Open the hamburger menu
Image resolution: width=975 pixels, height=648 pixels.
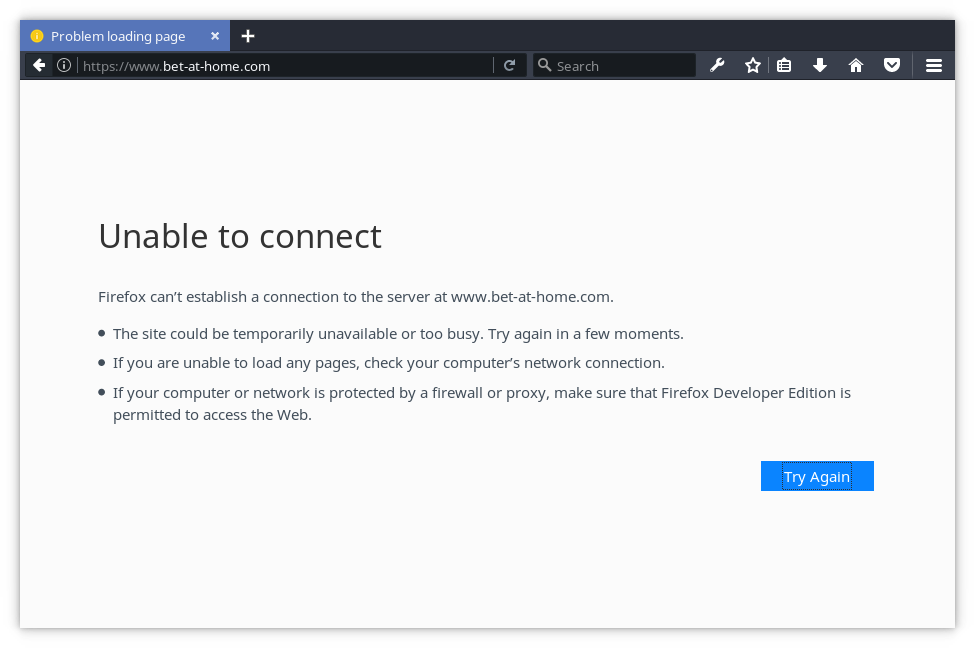(933, 65)
